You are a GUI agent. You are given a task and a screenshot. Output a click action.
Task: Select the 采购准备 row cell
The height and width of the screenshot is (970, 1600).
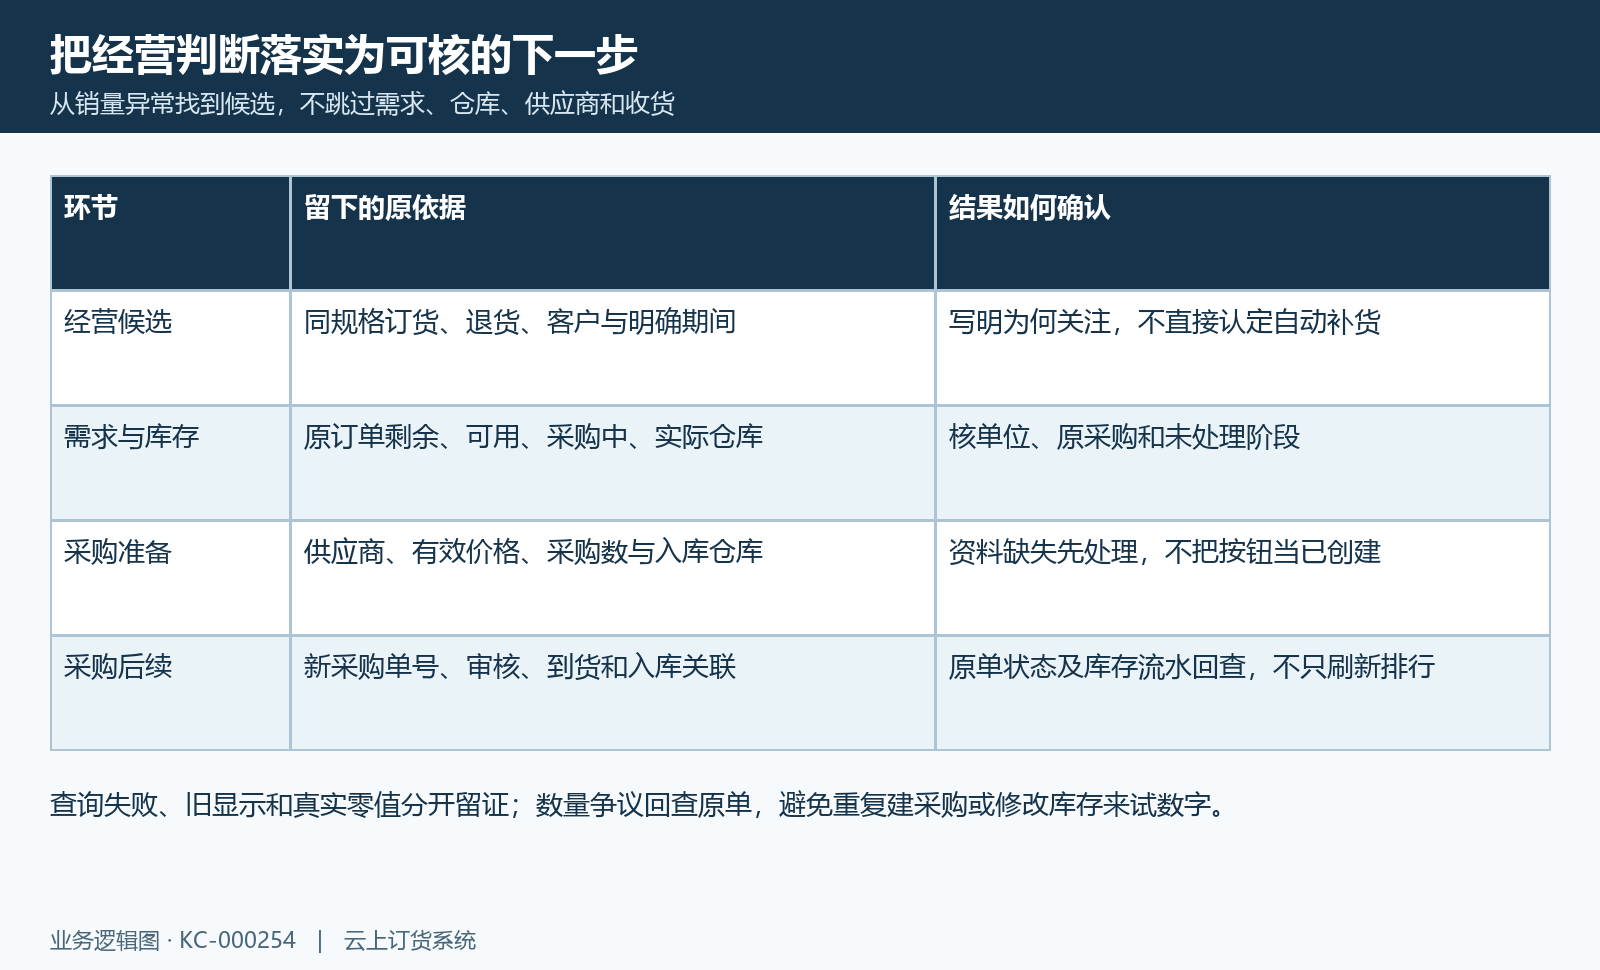pos(171,578)
